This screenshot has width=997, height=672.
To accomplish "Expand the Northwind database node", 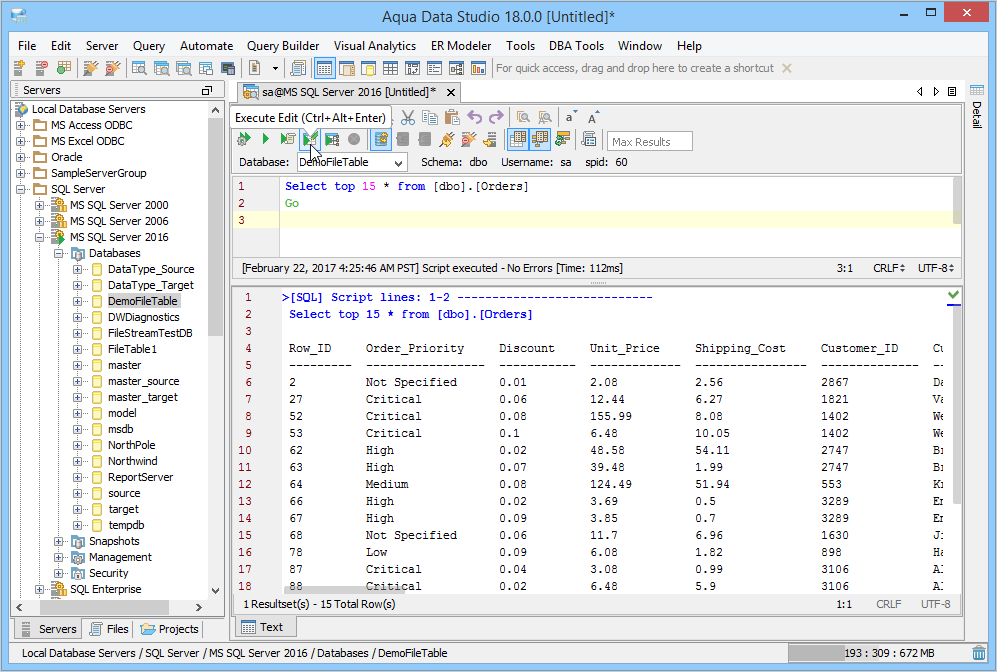I will point(78,461).
